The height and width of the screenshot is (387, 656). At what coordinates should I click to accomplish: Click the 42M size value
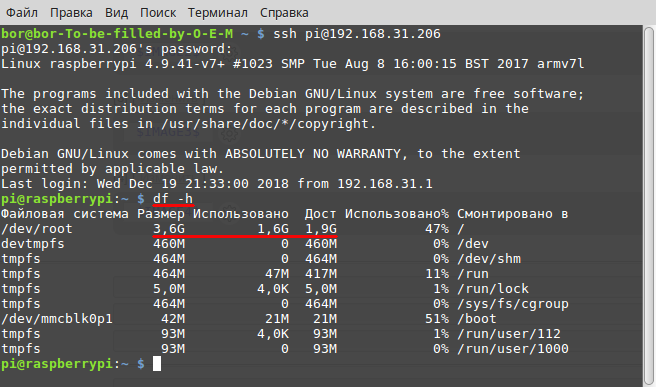click(x=173, y=319)
